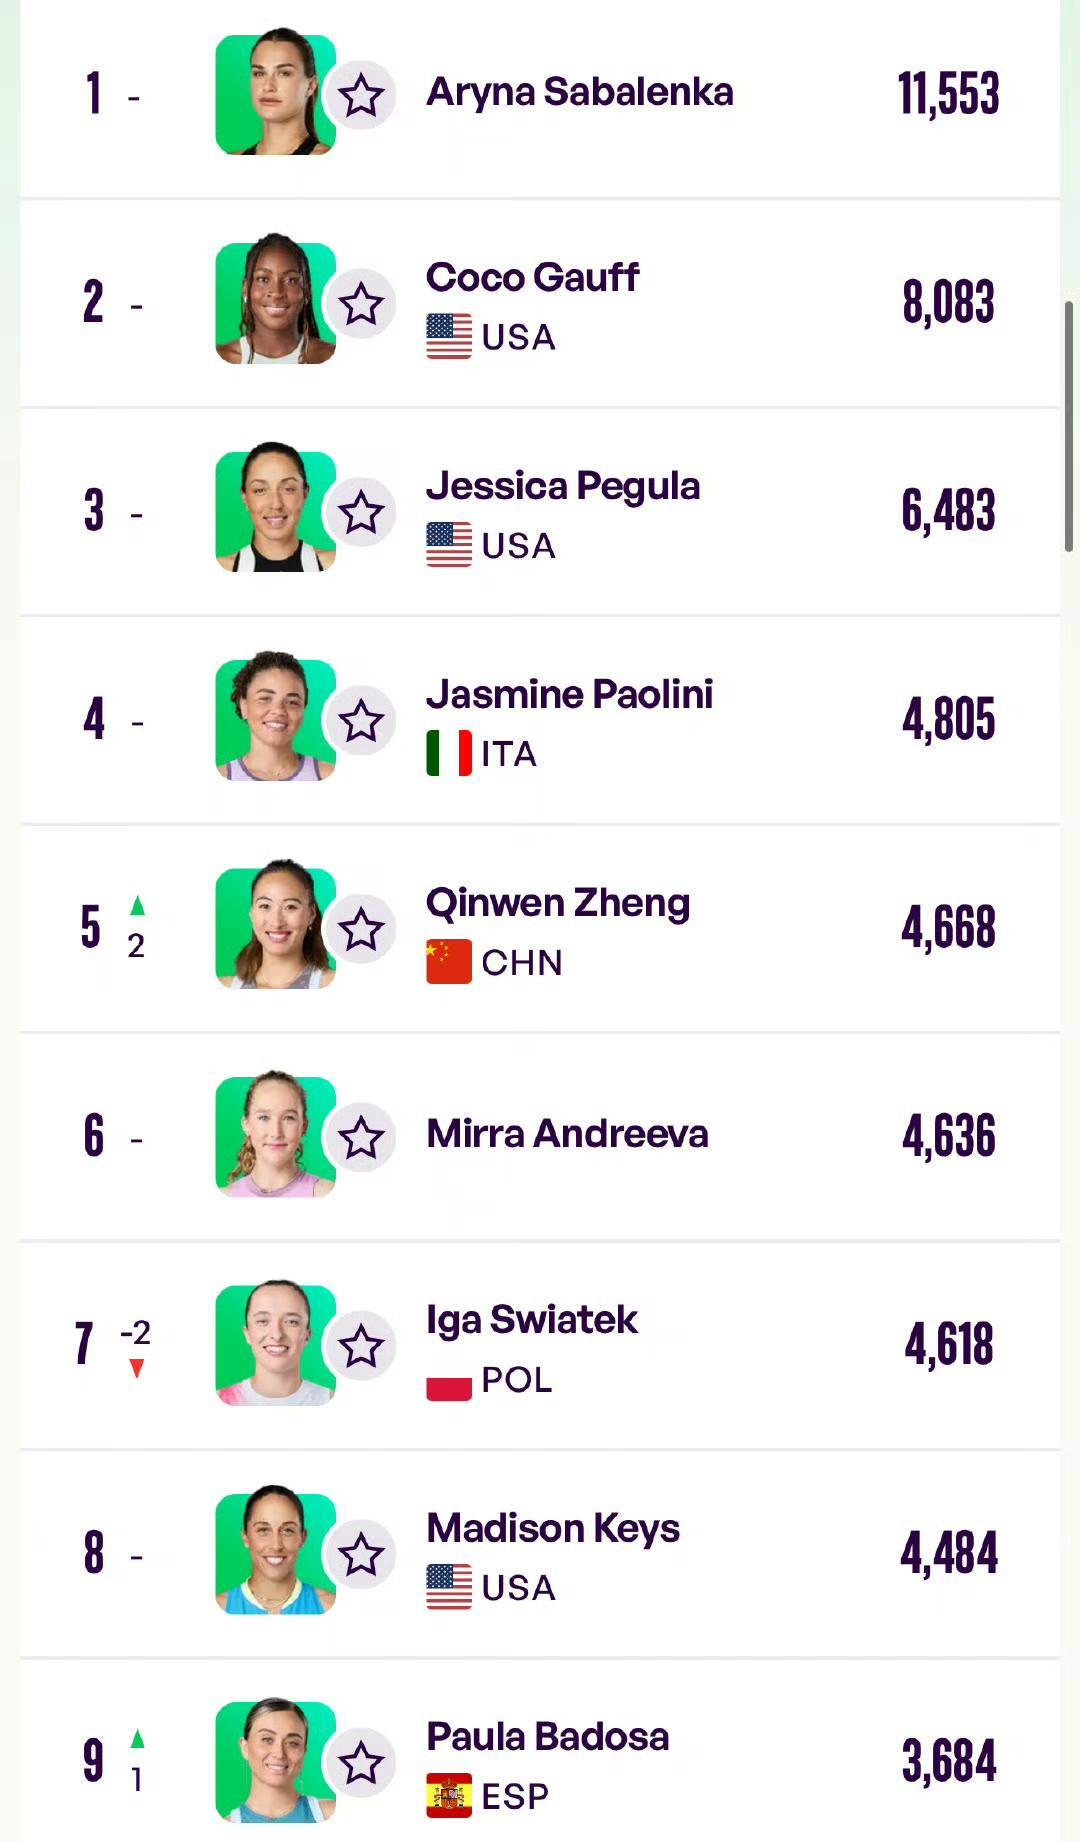Toggle the star next to Coco Gauff
Screen dimensions: 1080x1842
[361, 304]
